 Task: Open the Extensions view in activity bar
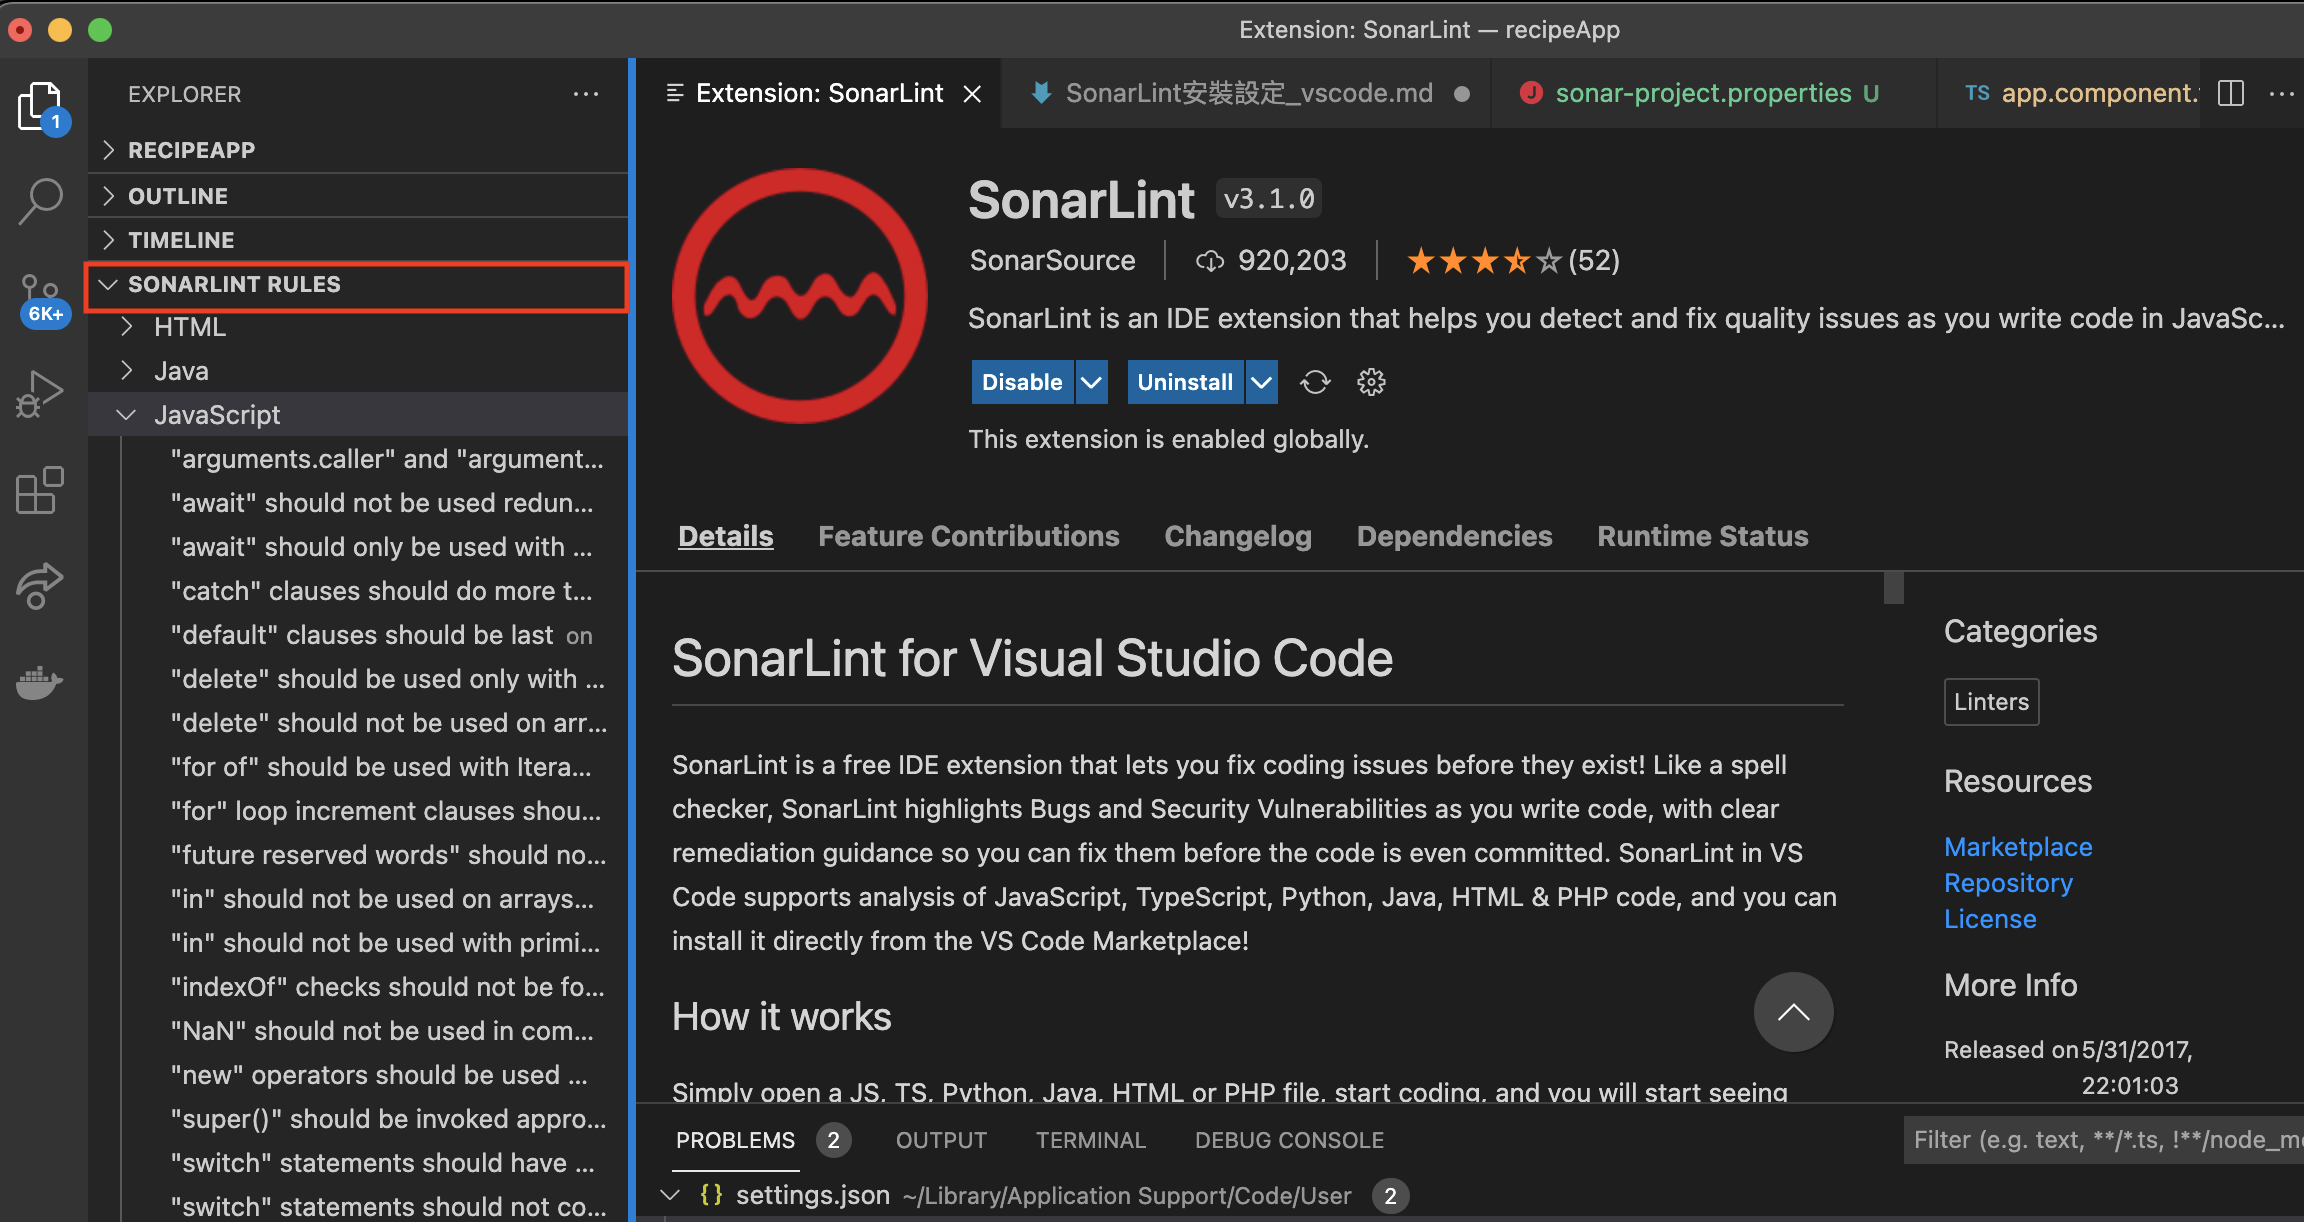[x=42, y=490]
